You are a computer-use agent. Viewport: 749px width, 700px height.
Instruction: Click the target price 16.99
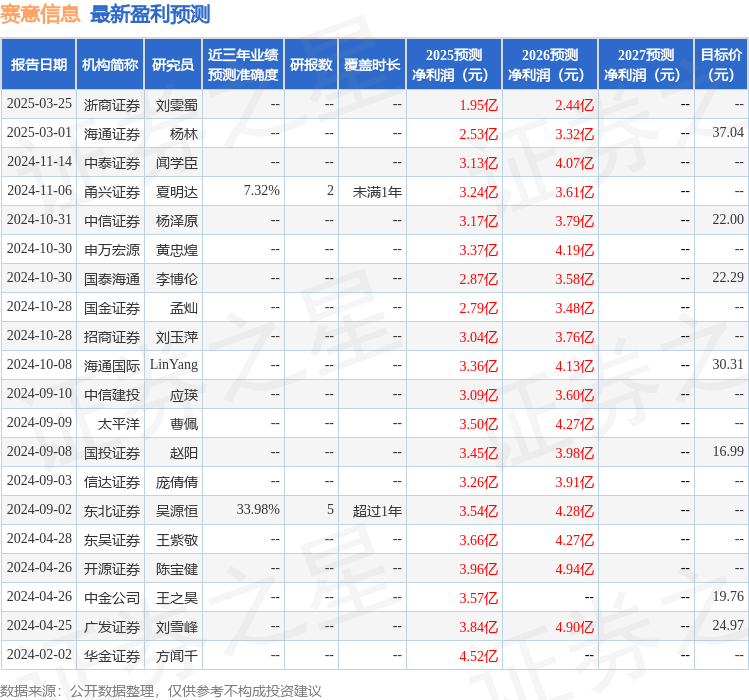point(728,452)
